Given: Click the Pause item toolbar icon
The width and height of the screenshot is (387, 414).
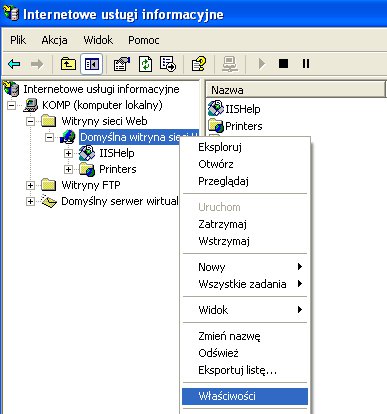Looking at the screenshot, I should [306, 63].
